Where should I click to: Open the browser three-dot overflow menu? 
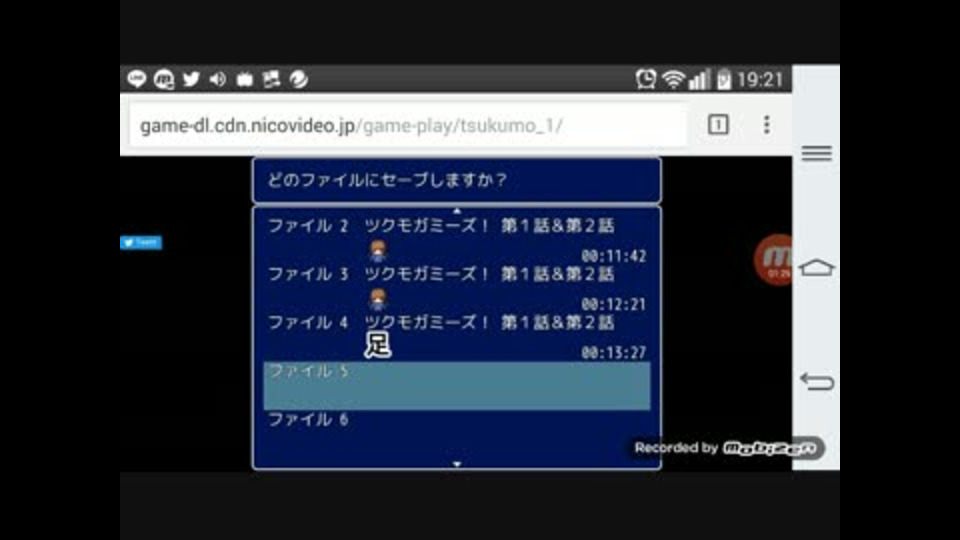pyautogui.click(x=767, y=125)
